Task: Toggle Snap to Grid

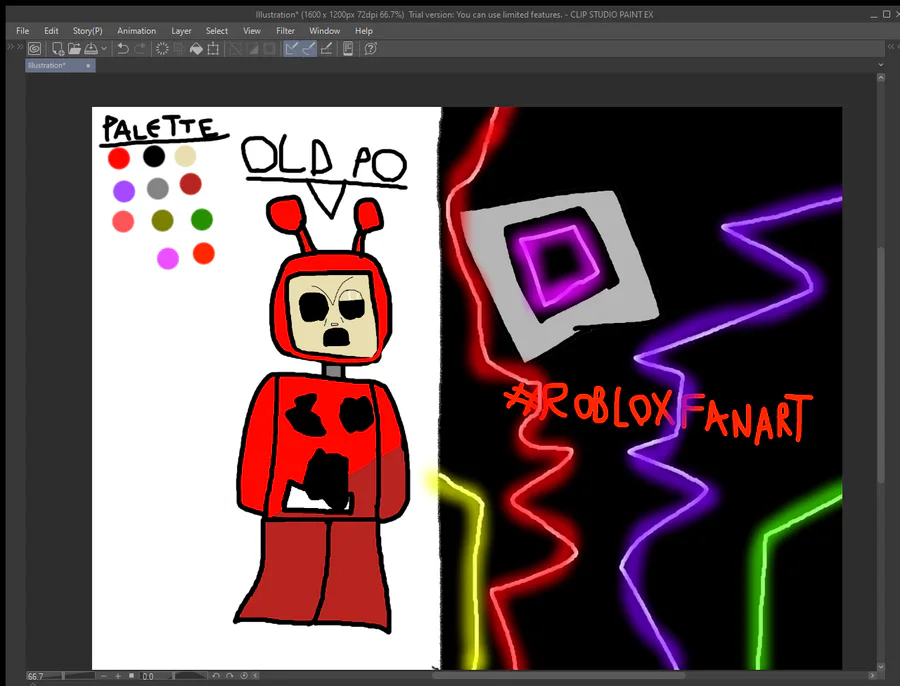Action: tap(326, 49)
